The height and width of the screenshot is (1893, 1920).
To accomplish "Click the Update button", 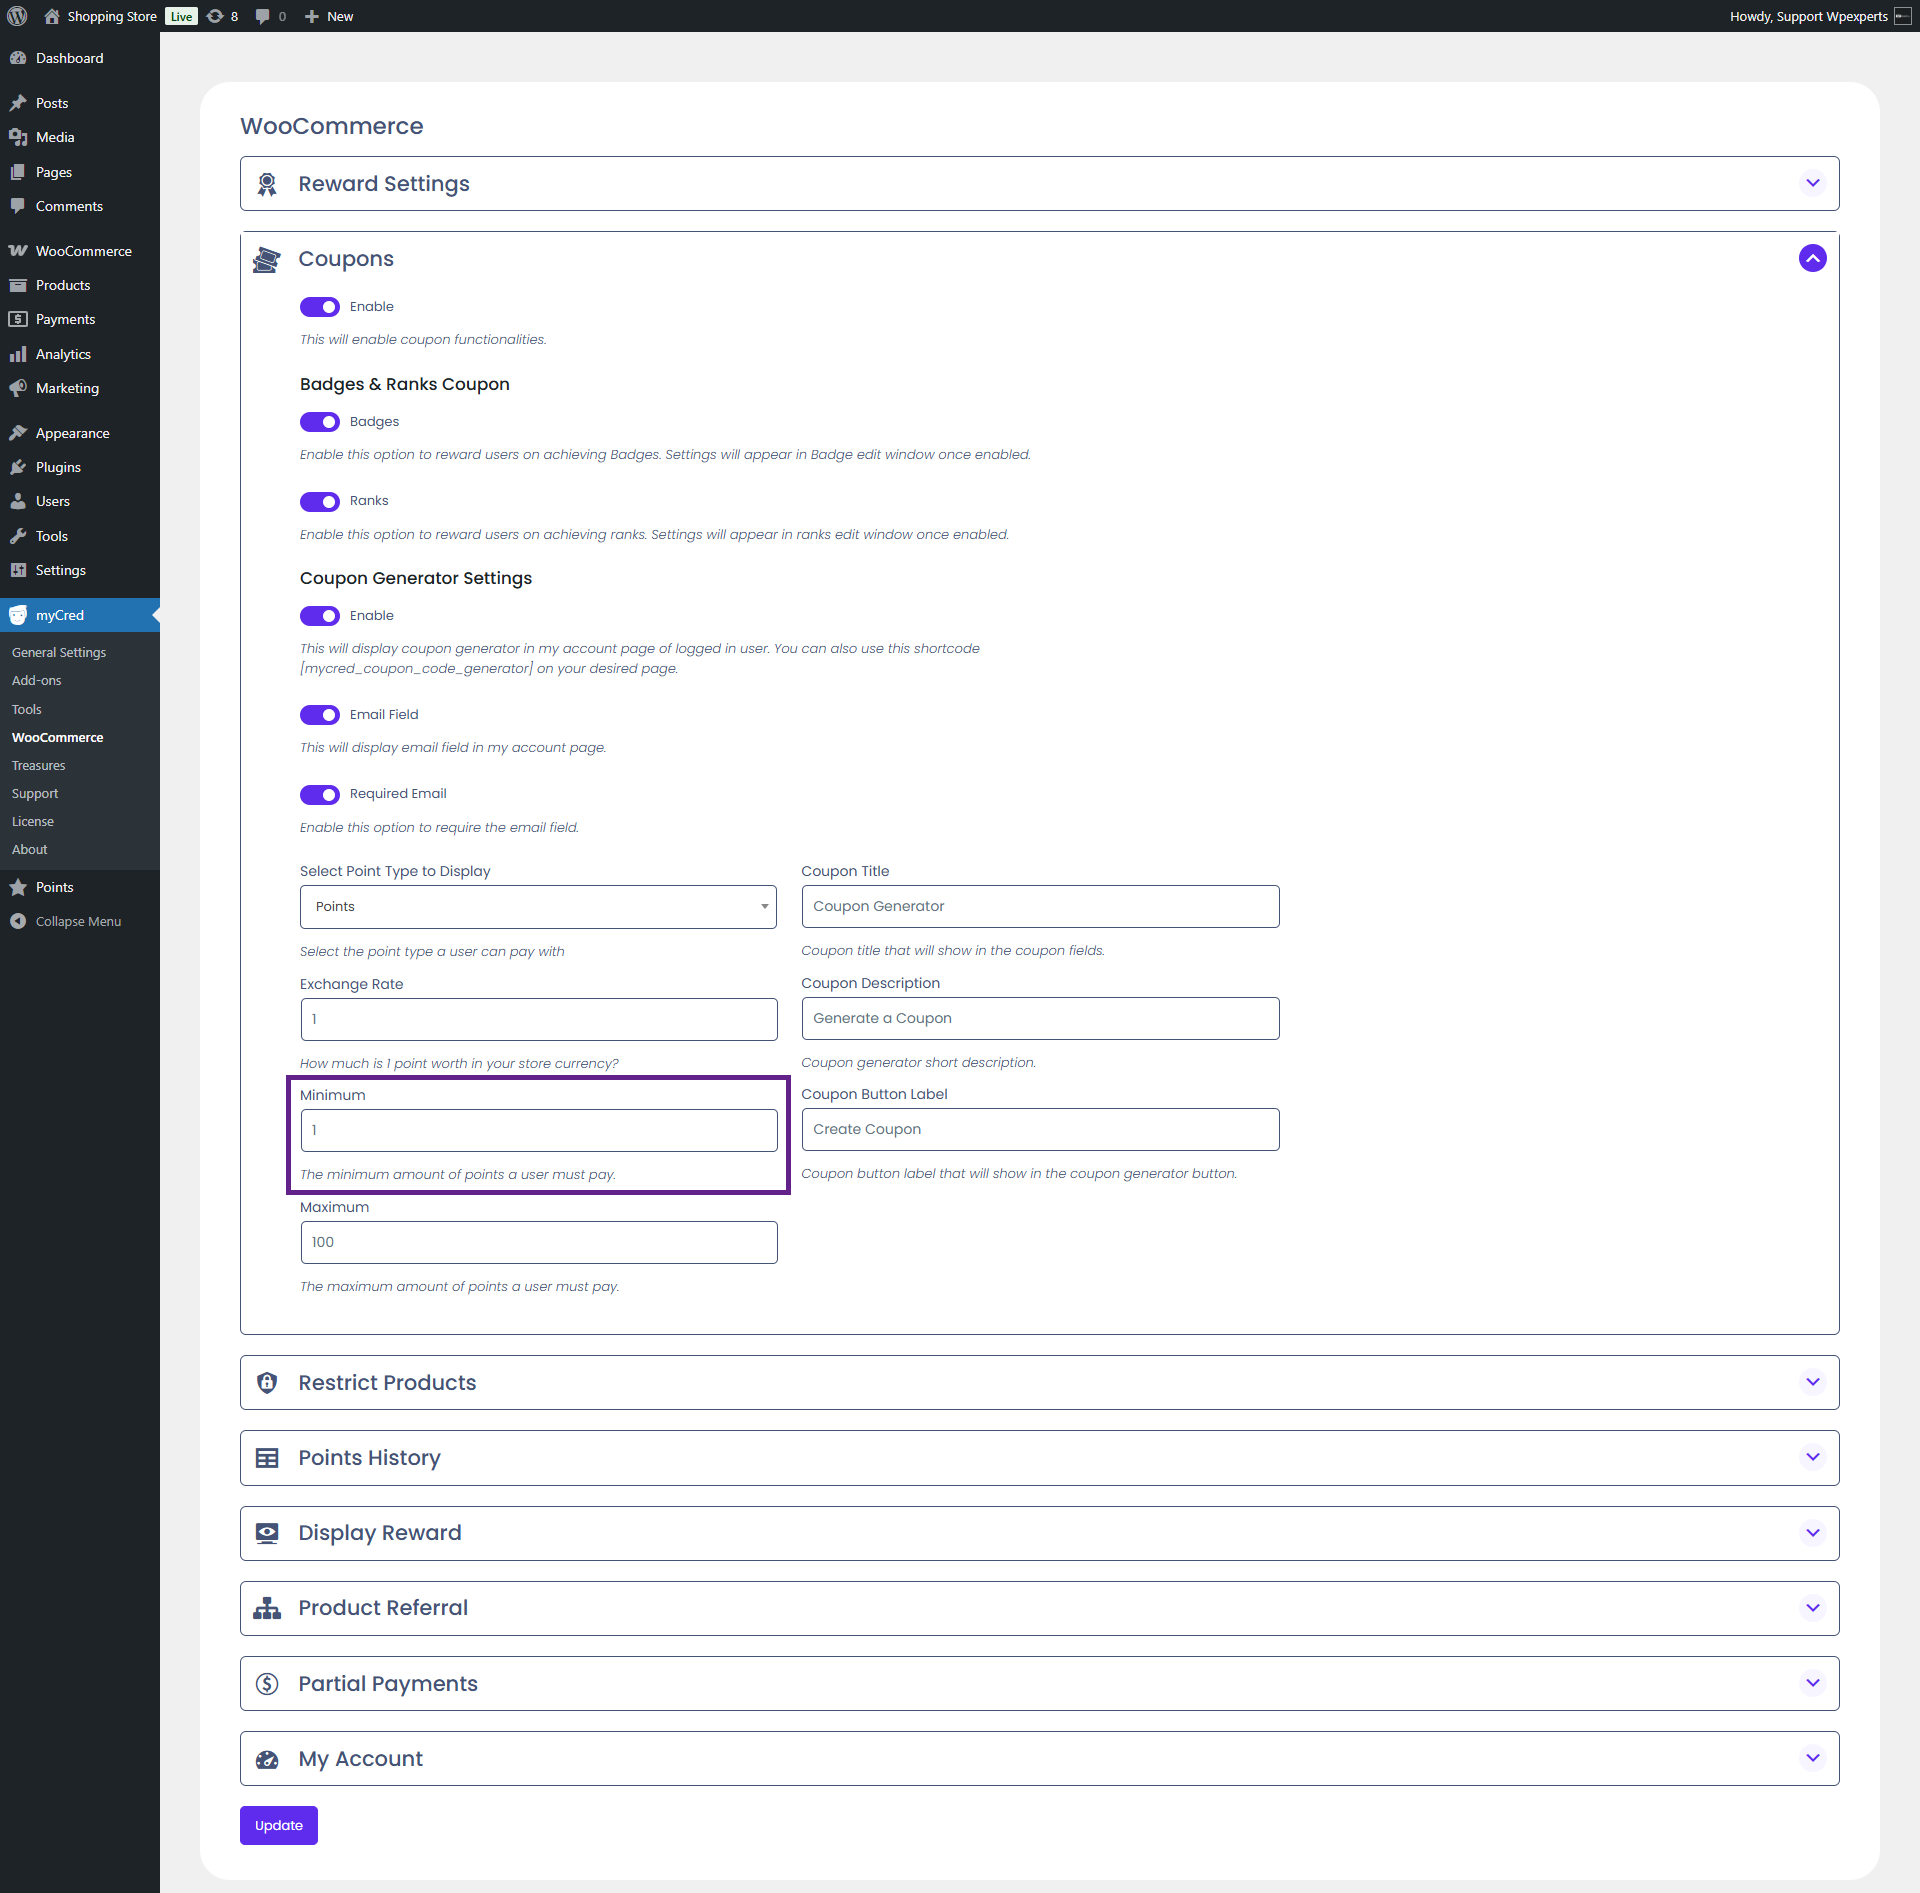I will click(278, 1825).
